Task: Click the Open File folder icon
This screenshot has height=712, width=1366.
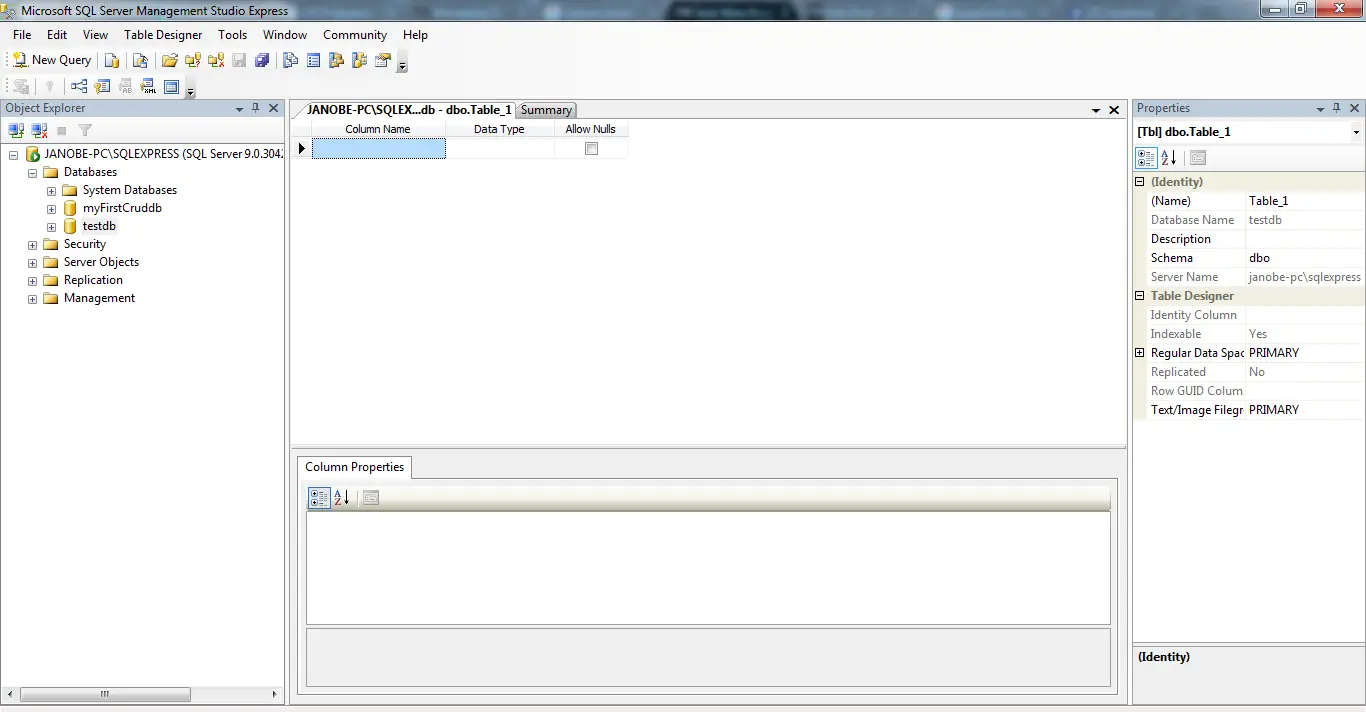Action: click(170, 60)
